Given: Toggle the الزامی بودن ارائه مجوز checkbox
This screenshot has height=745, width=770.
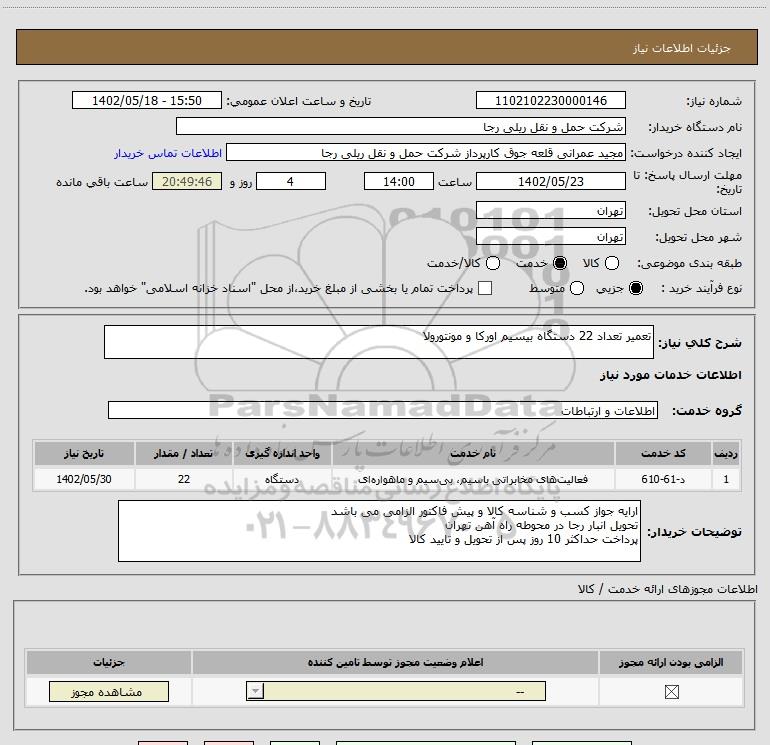Looking at the screenshot, I should point(671,692).
